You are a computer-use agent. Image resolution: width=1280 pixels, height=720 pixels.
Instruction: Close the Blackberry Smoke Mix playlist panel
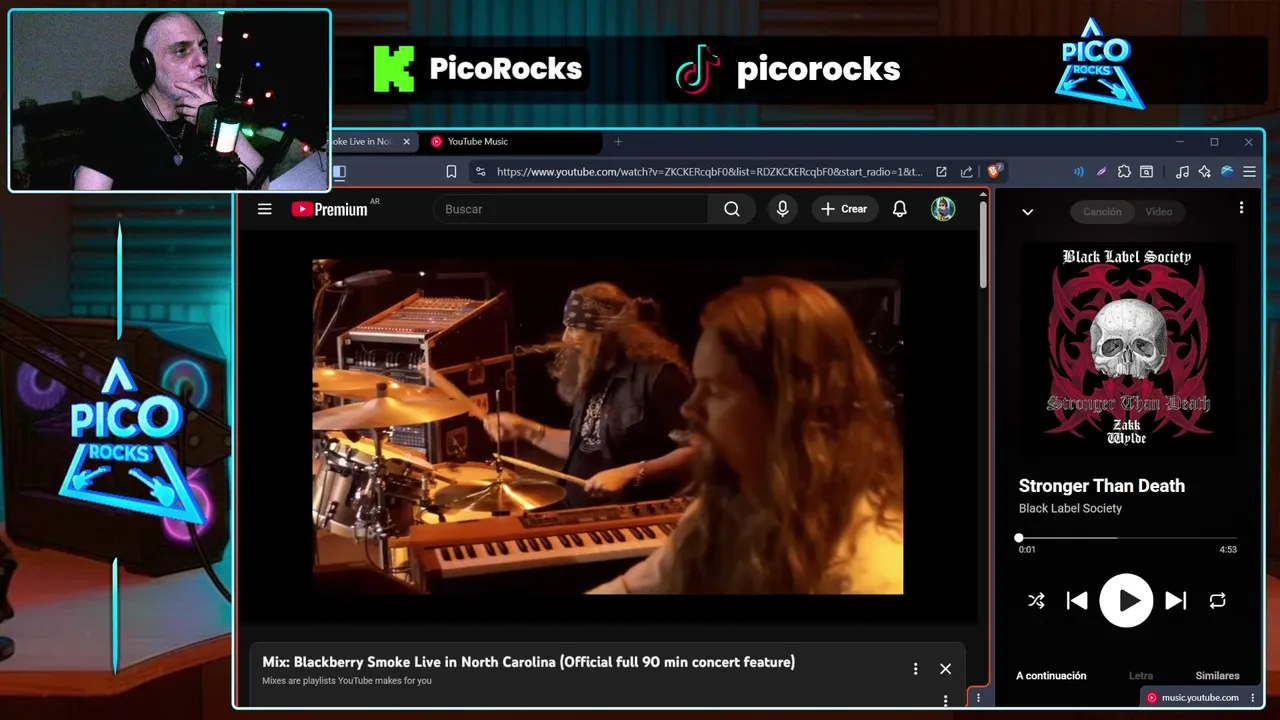[x=945, y=669]
